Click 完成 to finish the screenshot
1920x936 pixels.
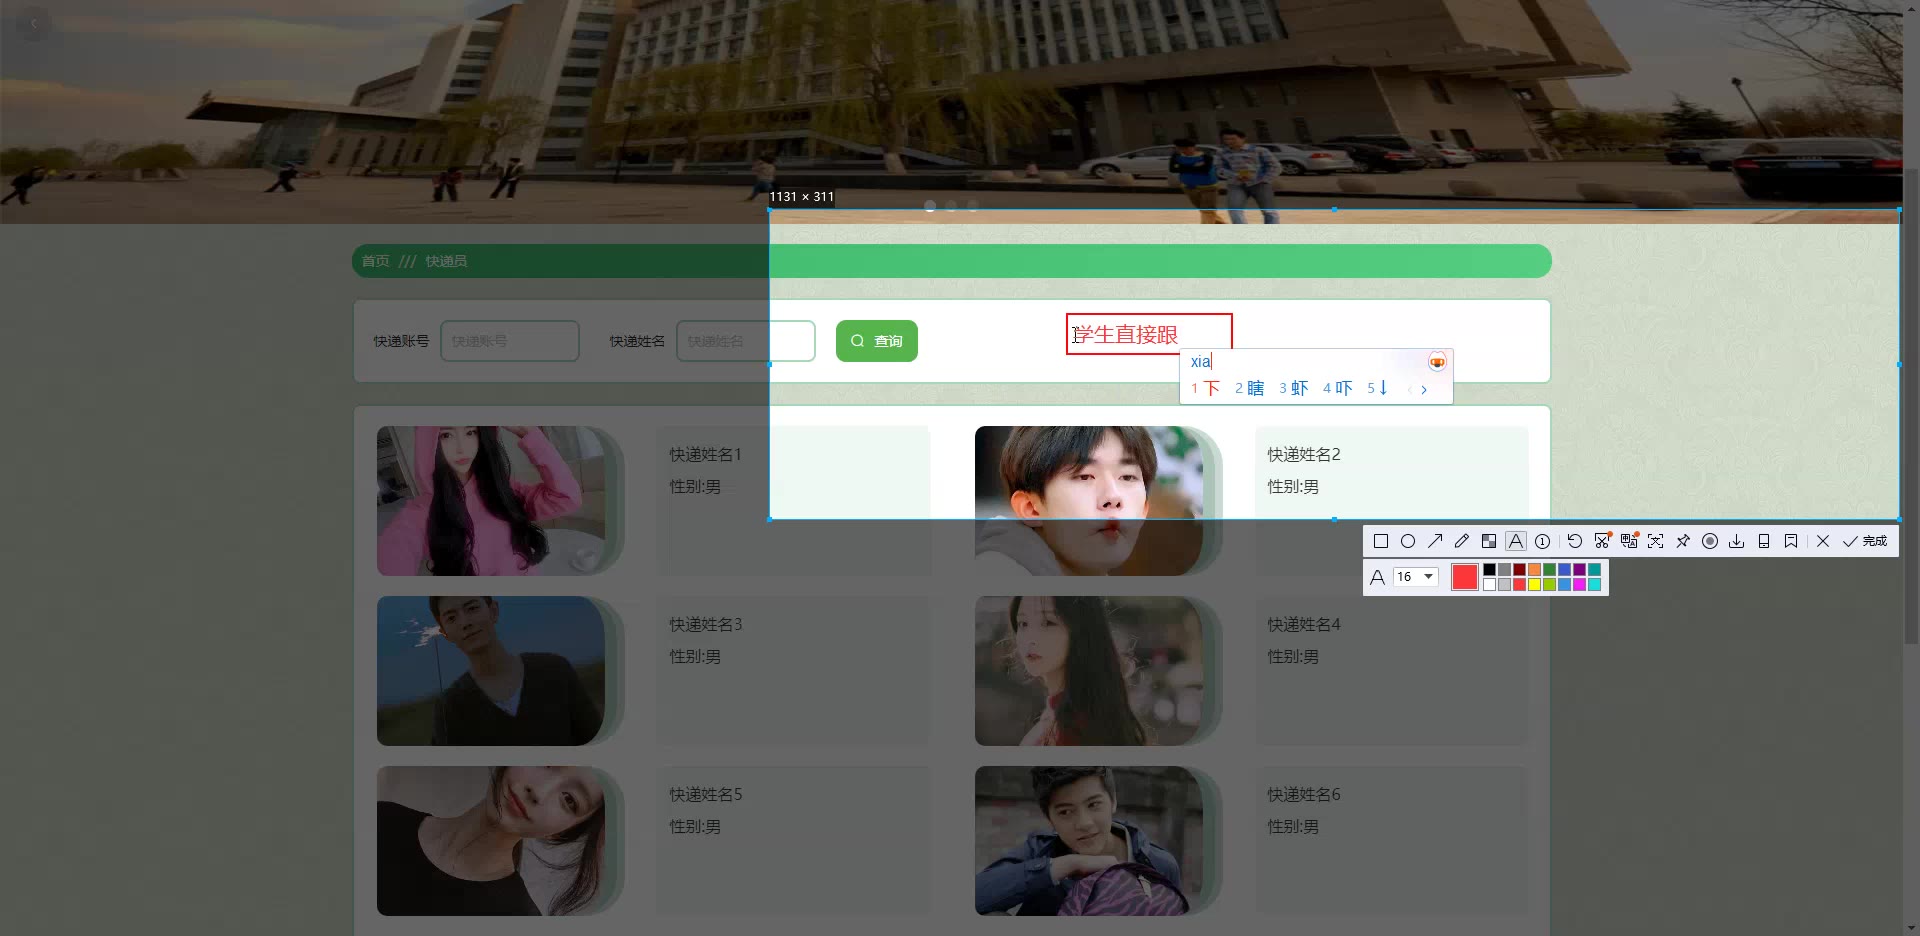coord(1865,541)
